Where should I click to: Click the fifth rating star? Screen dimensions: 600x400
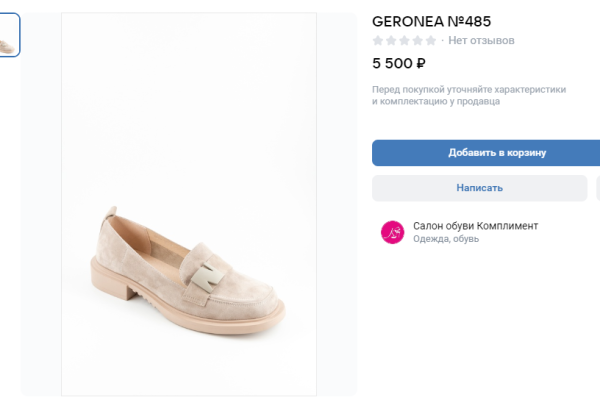(x=430, y=41)
